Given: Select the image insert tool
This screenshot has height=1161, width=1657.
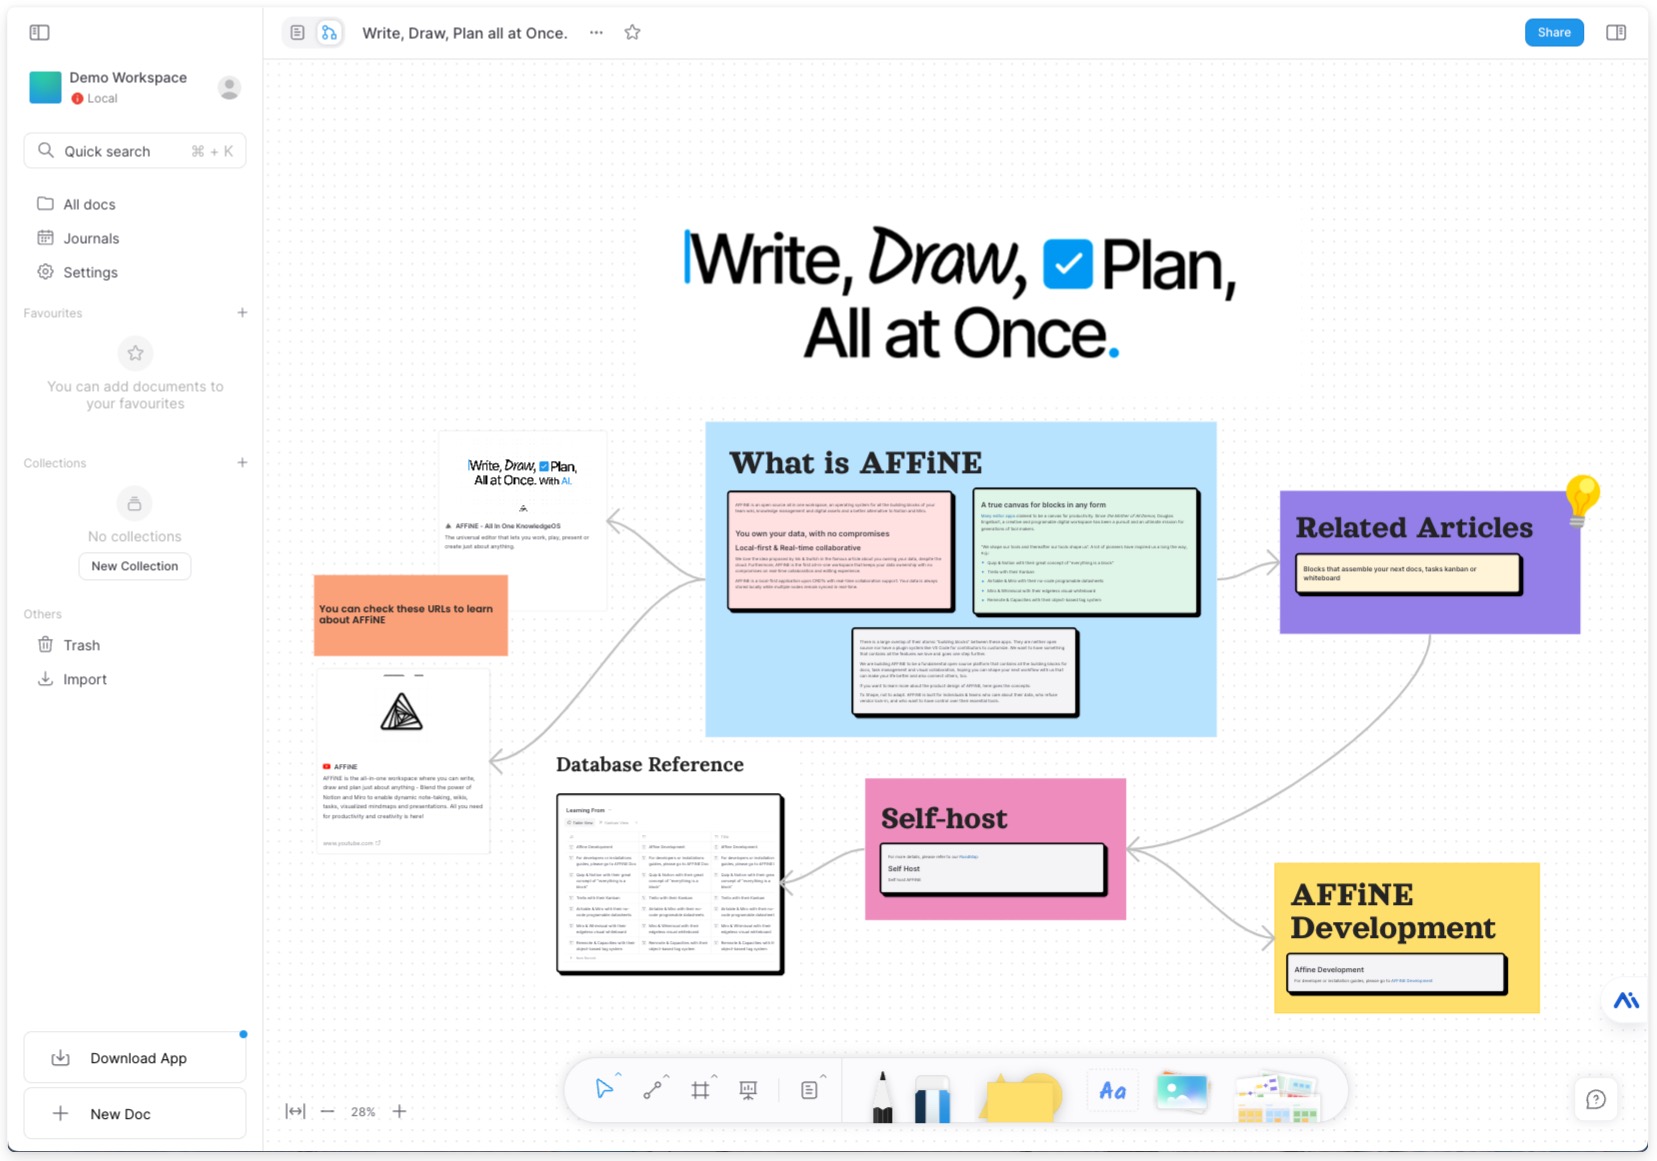Looking at the screenshot, I should click(1182, 1091).
